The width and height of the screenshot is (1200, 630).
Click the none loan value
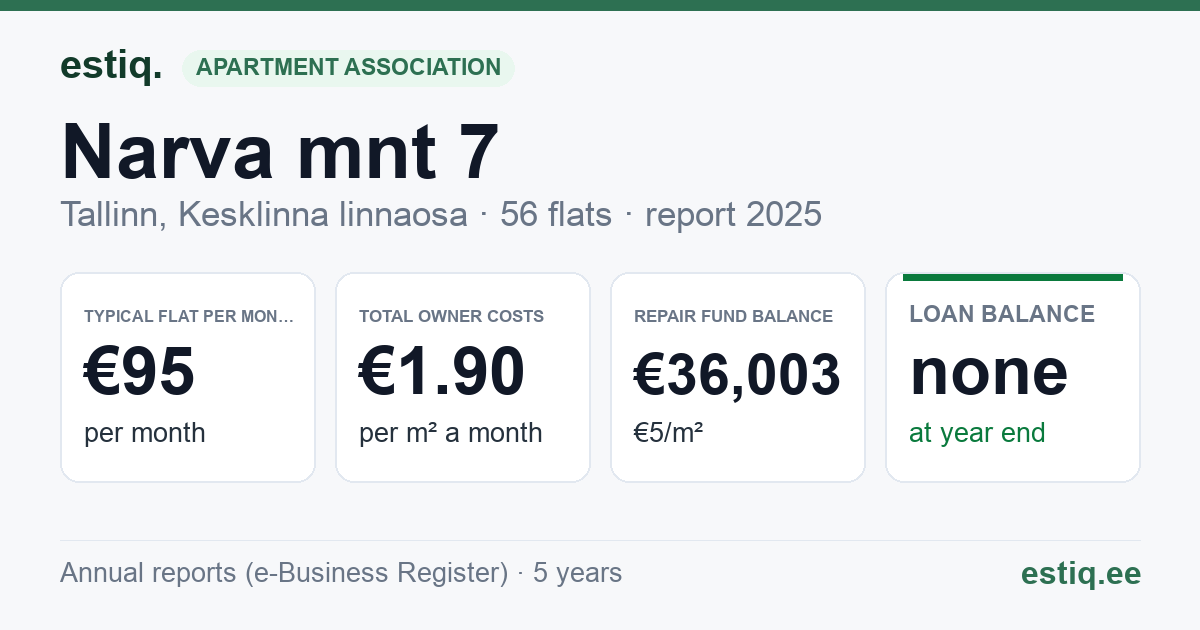pos(989,372)
